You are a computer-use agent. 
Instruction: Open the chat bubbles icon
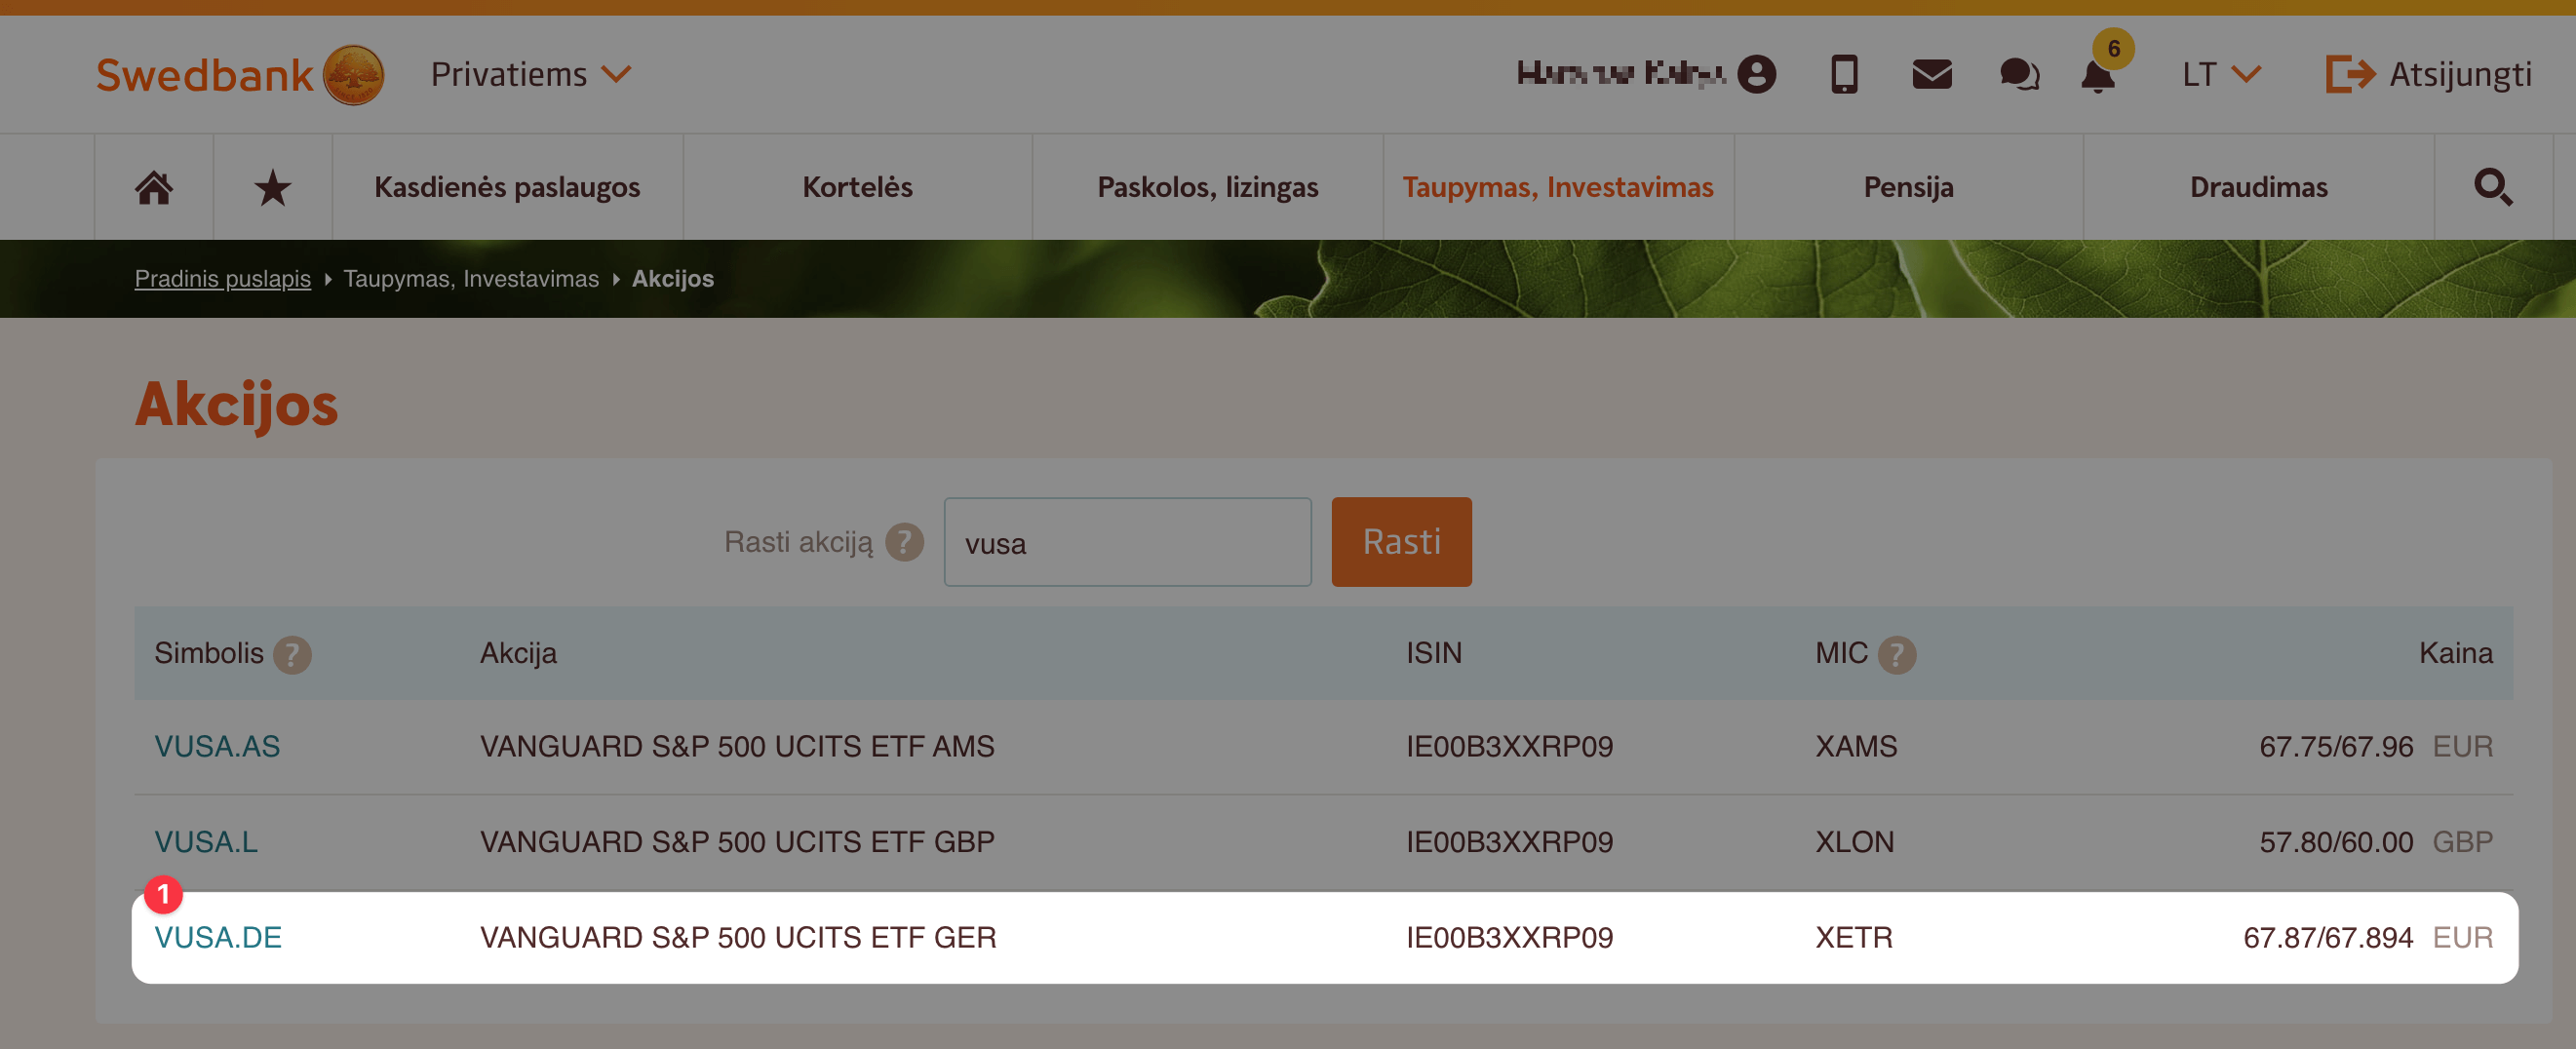2019,74
